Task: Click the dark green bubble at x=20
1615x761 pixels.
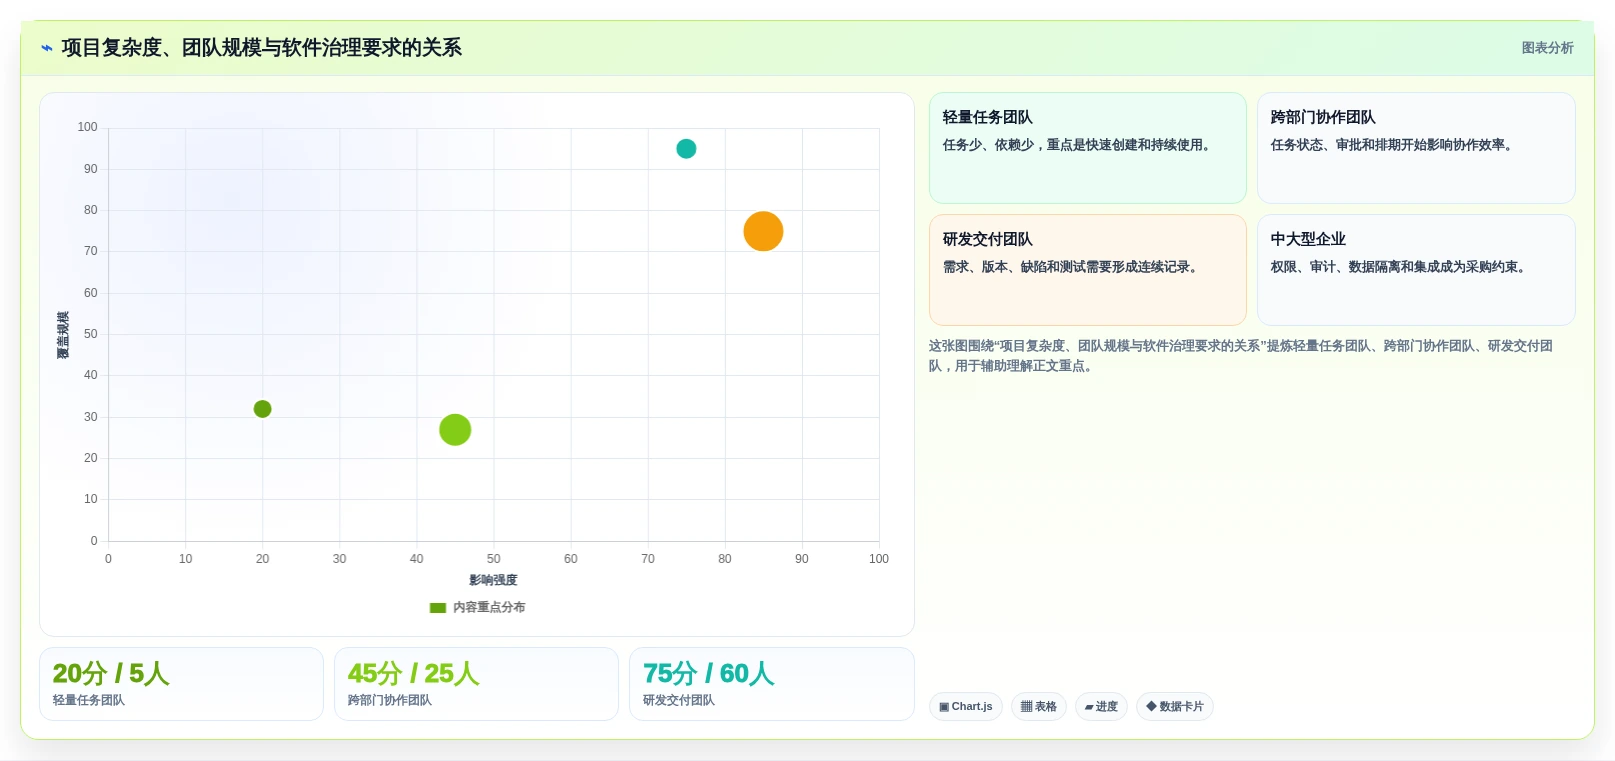Action: [x=262, y=409]
